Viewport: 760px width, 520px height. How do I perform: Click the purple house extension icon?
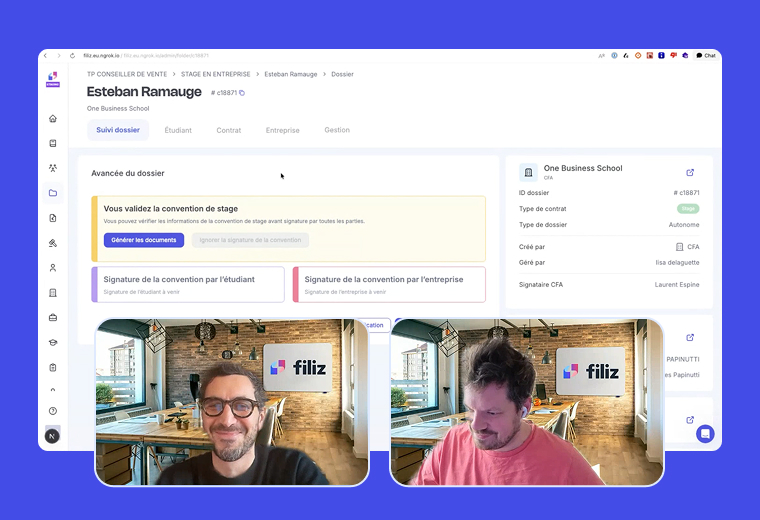[x=685, y=56]
